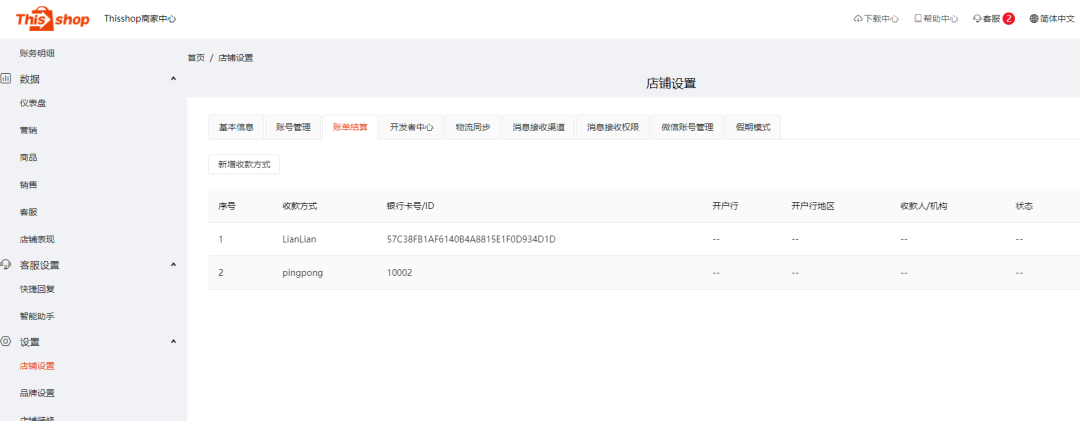The height and width of the screenshot is (421, 1080).
Task: Collapse the 客服设置 sidebar section arrow
Action: [x=174, y=265]
